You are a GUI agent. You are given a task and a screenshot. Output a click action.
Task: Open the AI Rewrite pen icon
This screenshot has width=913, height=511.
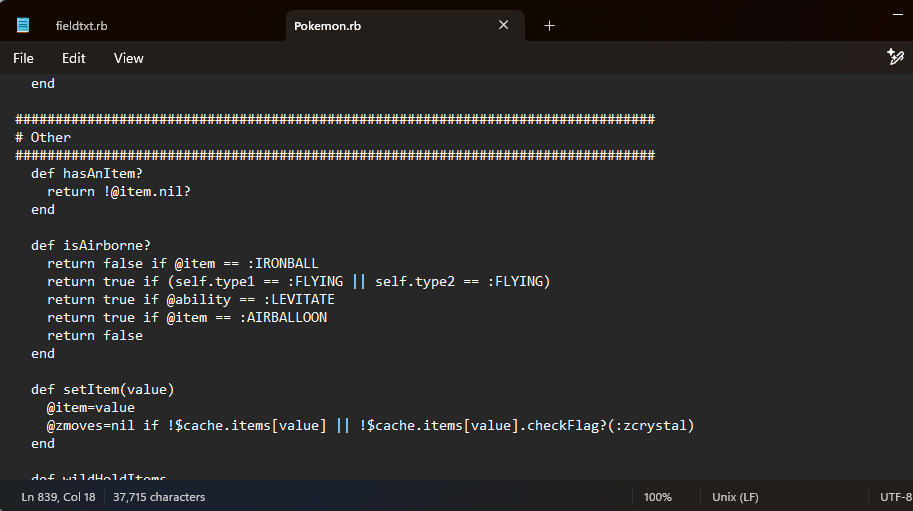coord(895,57)
